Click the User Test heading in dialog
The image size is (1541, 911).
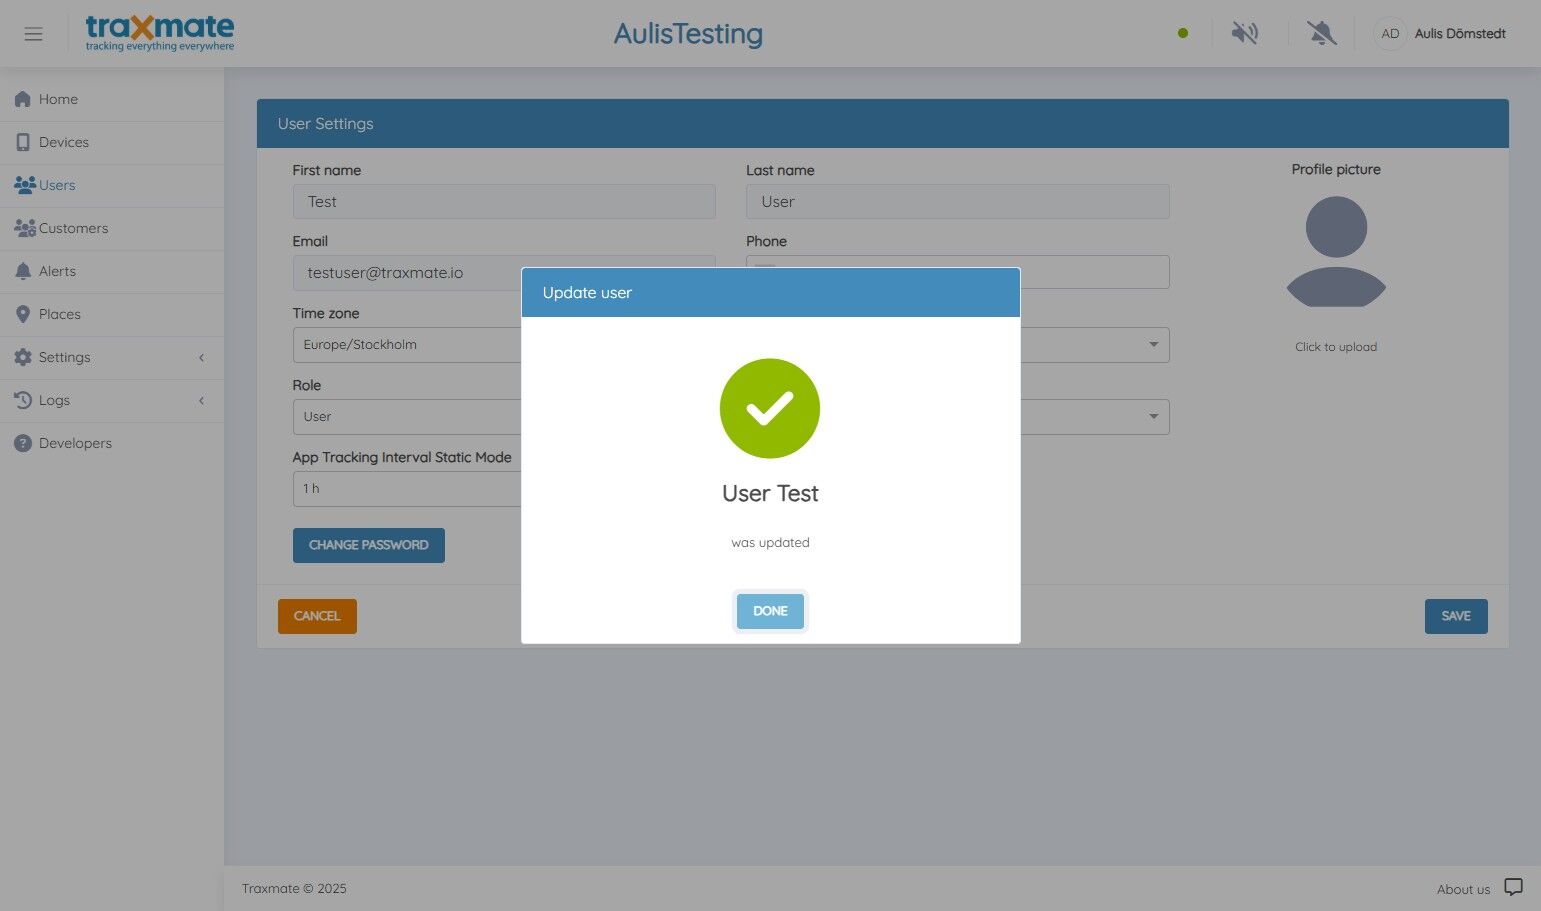pyautogui.click(x=770, y=493)
